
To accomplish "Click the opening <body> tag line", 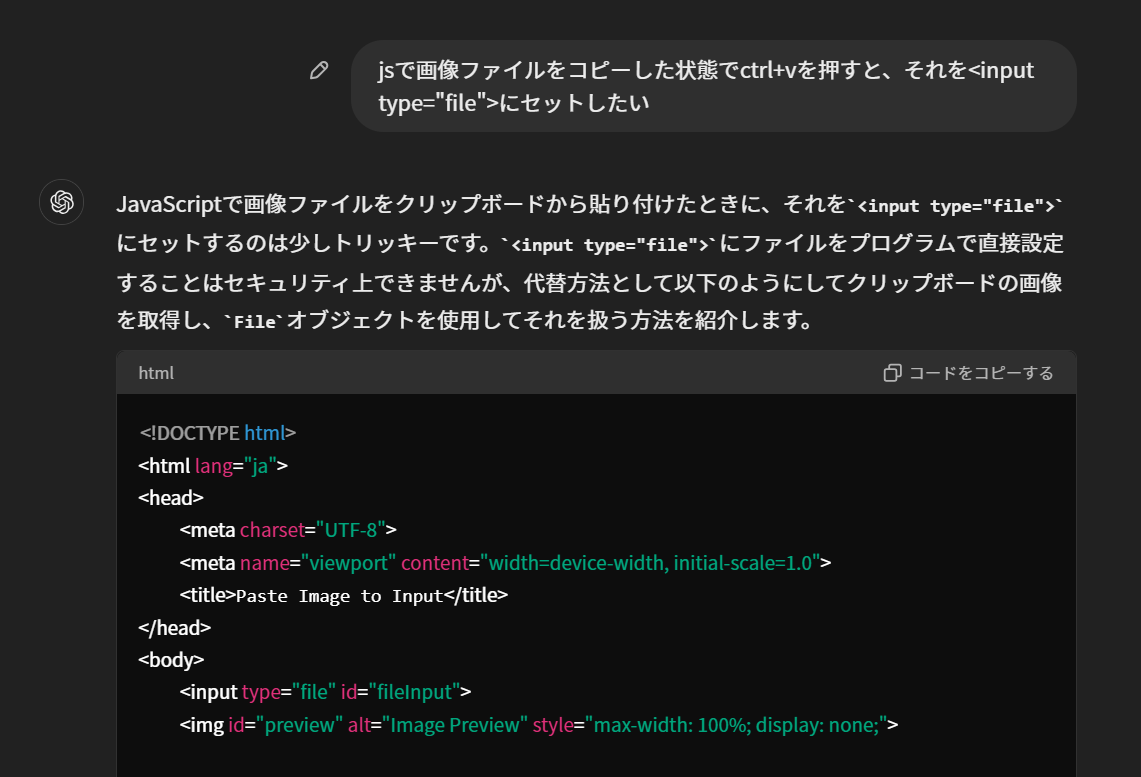I will (x=171, y=660).
